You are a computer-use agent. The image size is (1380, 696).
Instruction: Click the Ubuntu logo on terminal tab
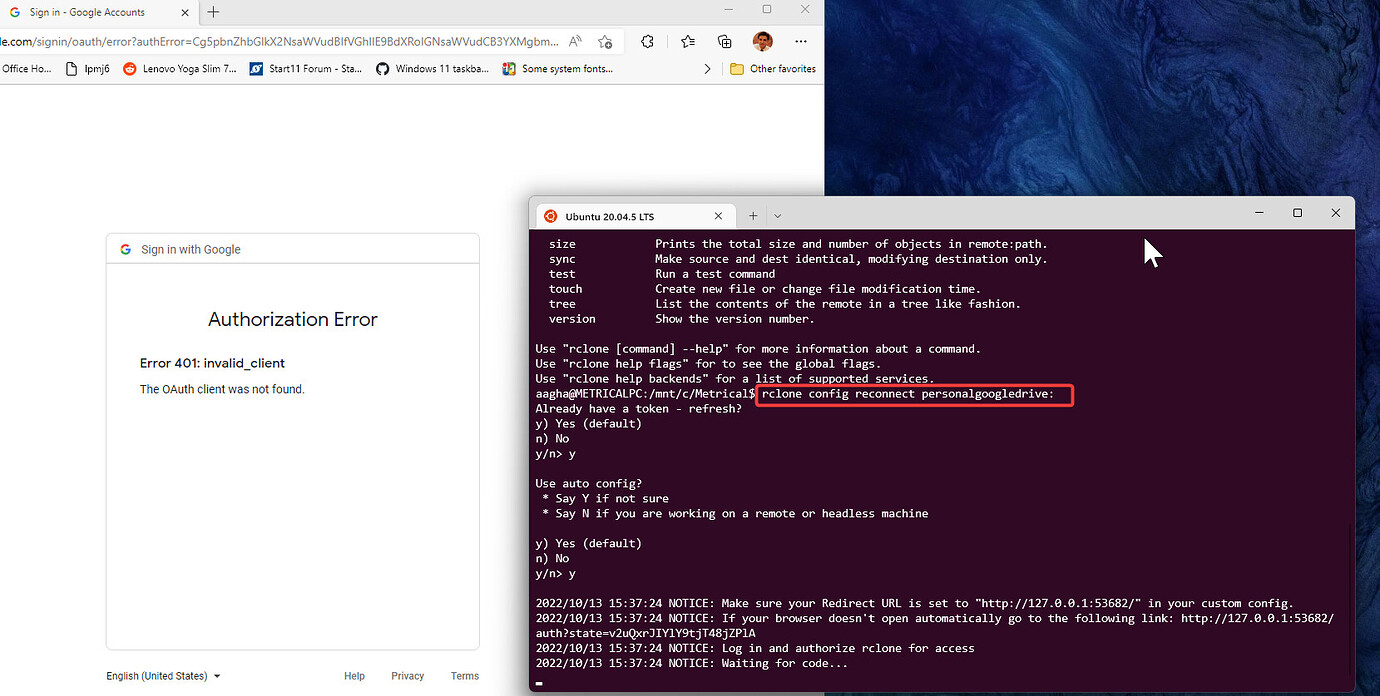coord(550,215)
